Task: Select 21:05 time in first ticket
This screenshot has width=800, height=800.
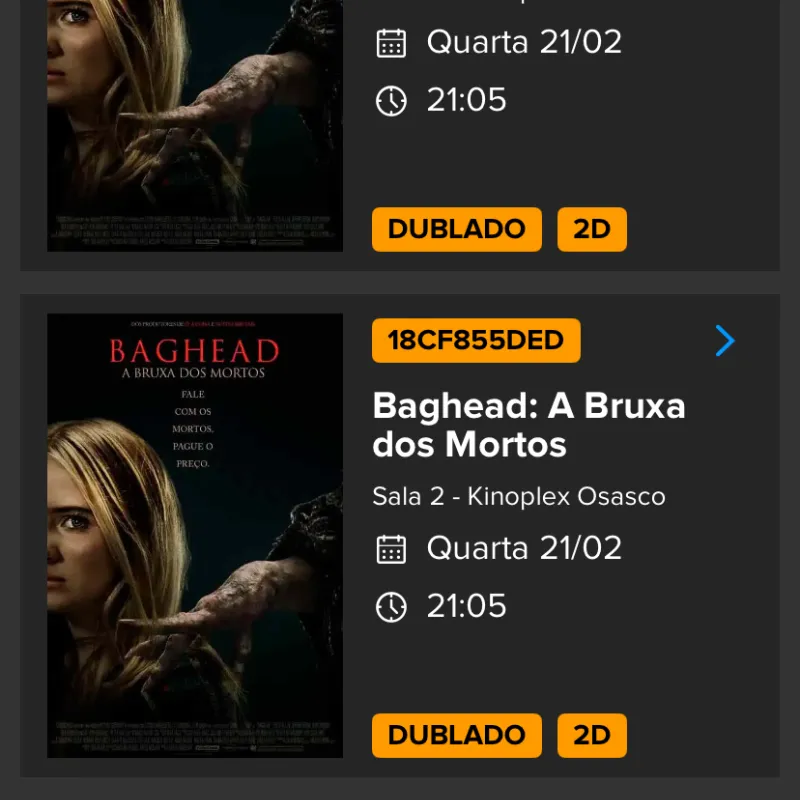Action: pyautogui.click(x=466, y=100)
